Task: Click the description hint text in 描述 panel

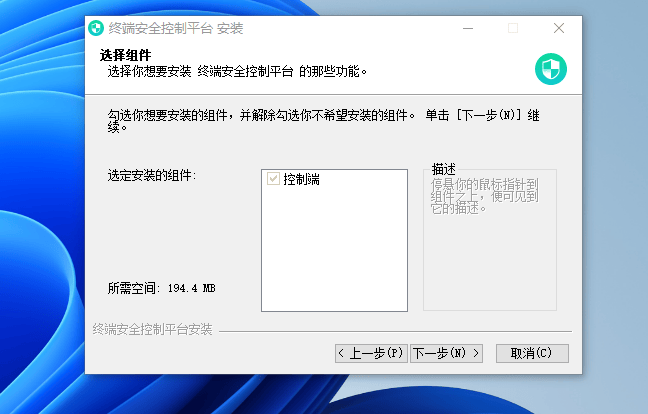Action: tap(484, 196)
